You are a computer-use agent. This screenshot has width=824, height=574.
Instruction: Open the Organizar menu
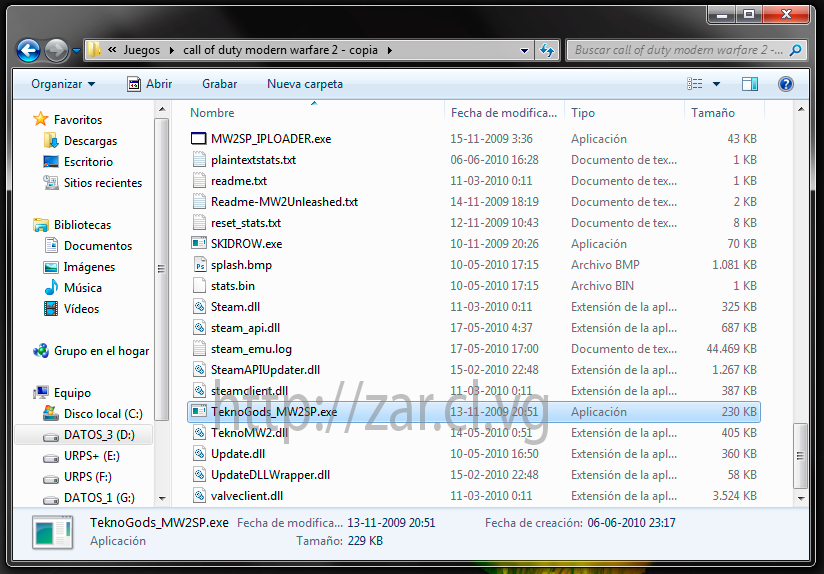pos(63,84)
